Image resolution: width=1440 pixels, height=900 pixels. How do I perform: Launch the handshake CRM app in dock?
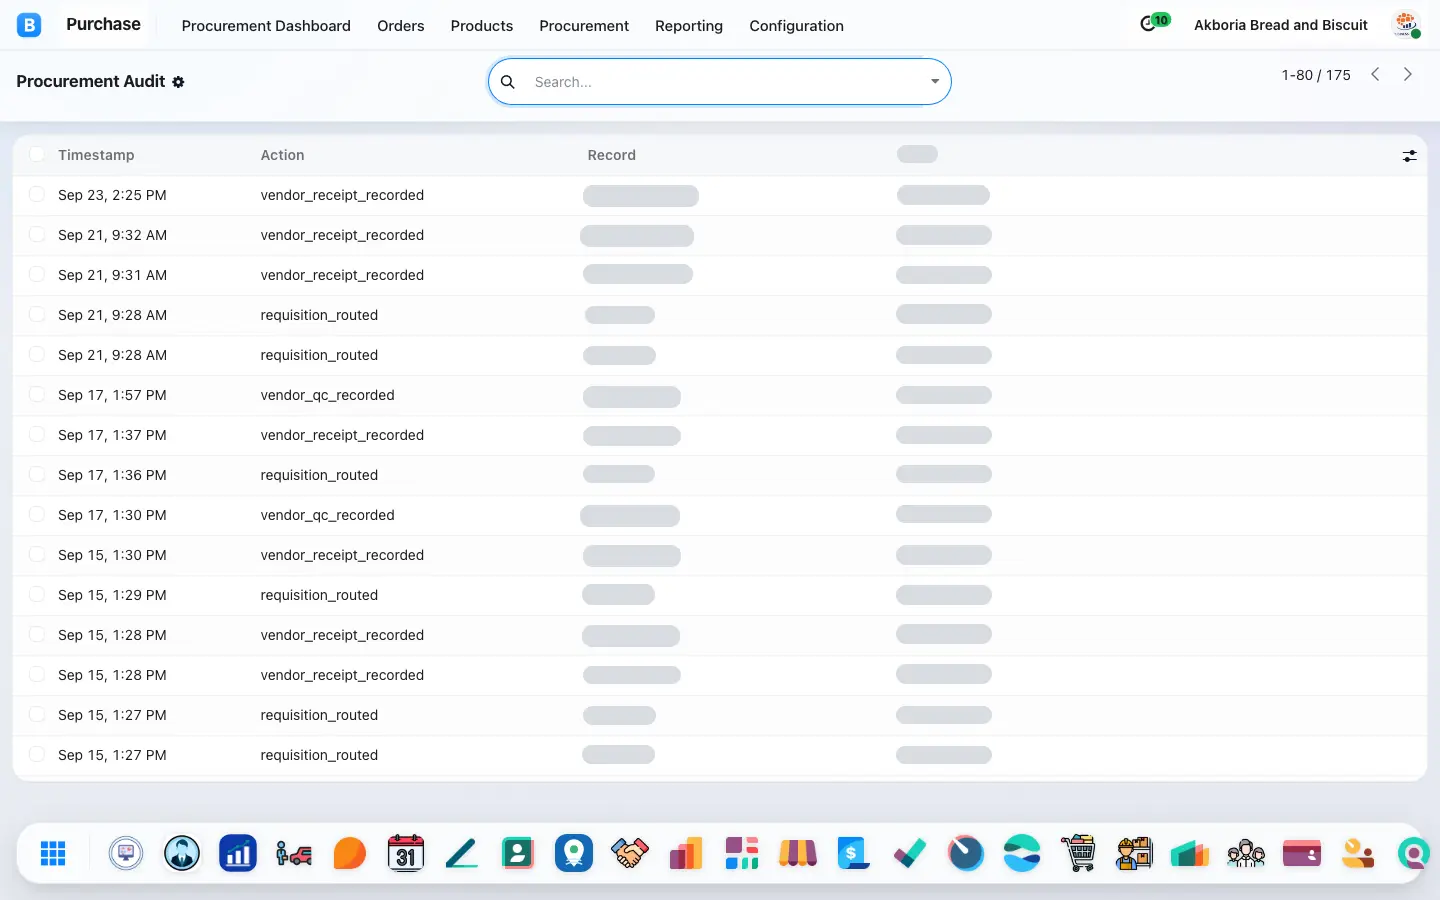(630, 854)
